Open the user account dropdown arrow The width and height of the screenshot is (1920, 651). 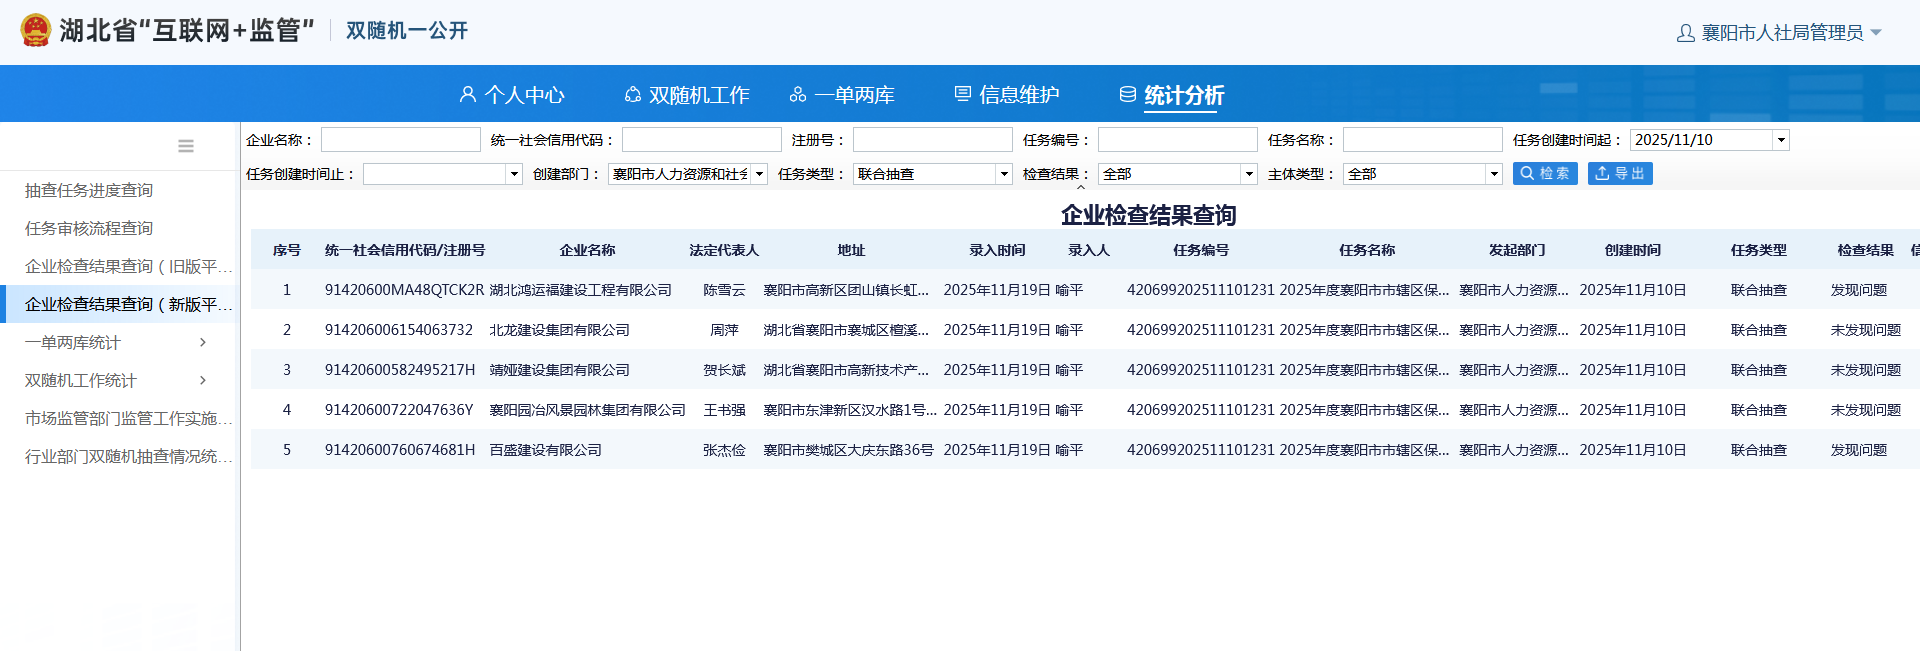(1876, 33)
